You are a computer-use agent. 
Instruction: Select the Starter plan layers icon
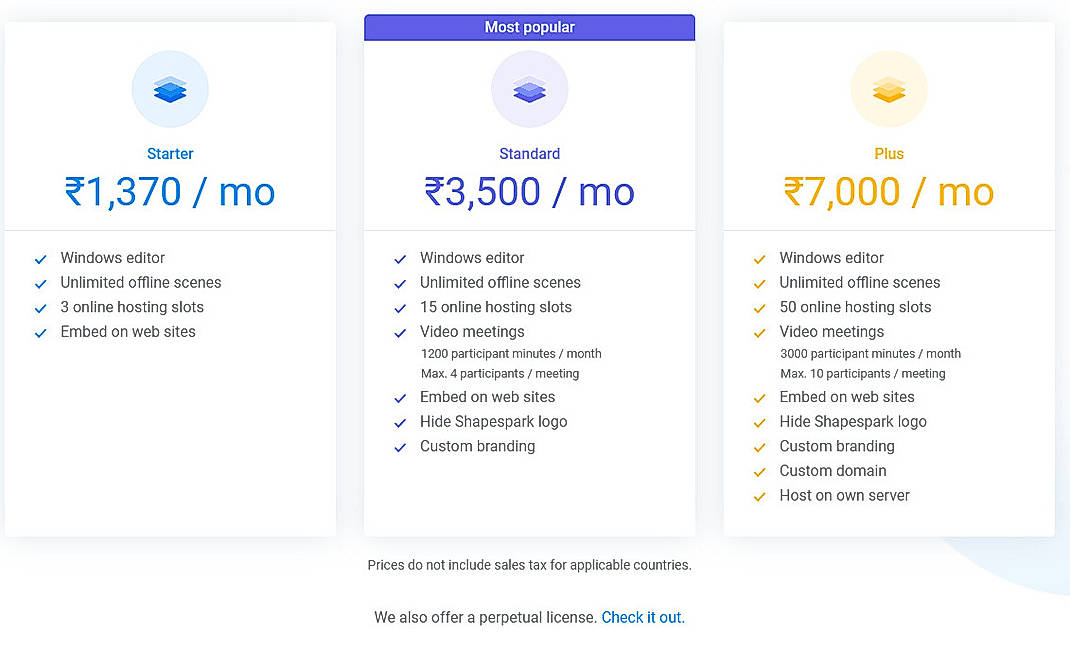170,89
